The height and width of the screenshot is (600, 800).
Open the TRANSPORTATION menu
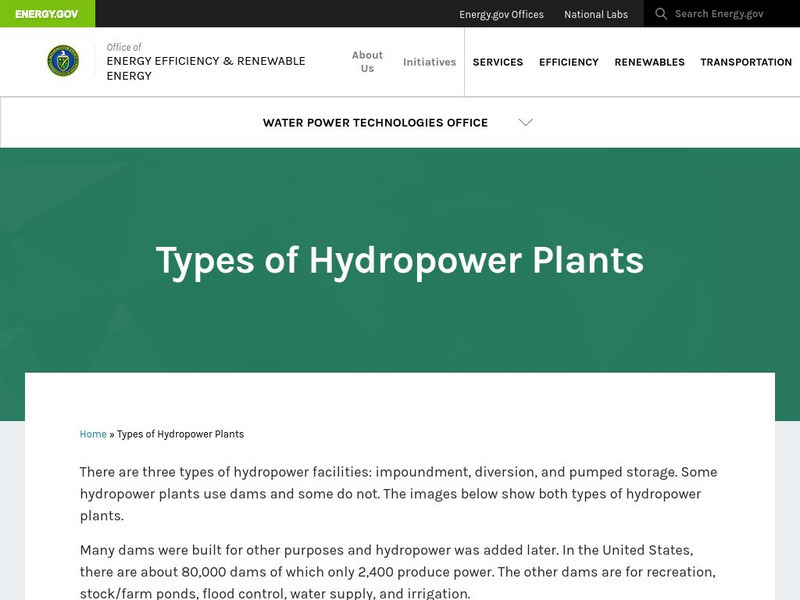point(745,62)
